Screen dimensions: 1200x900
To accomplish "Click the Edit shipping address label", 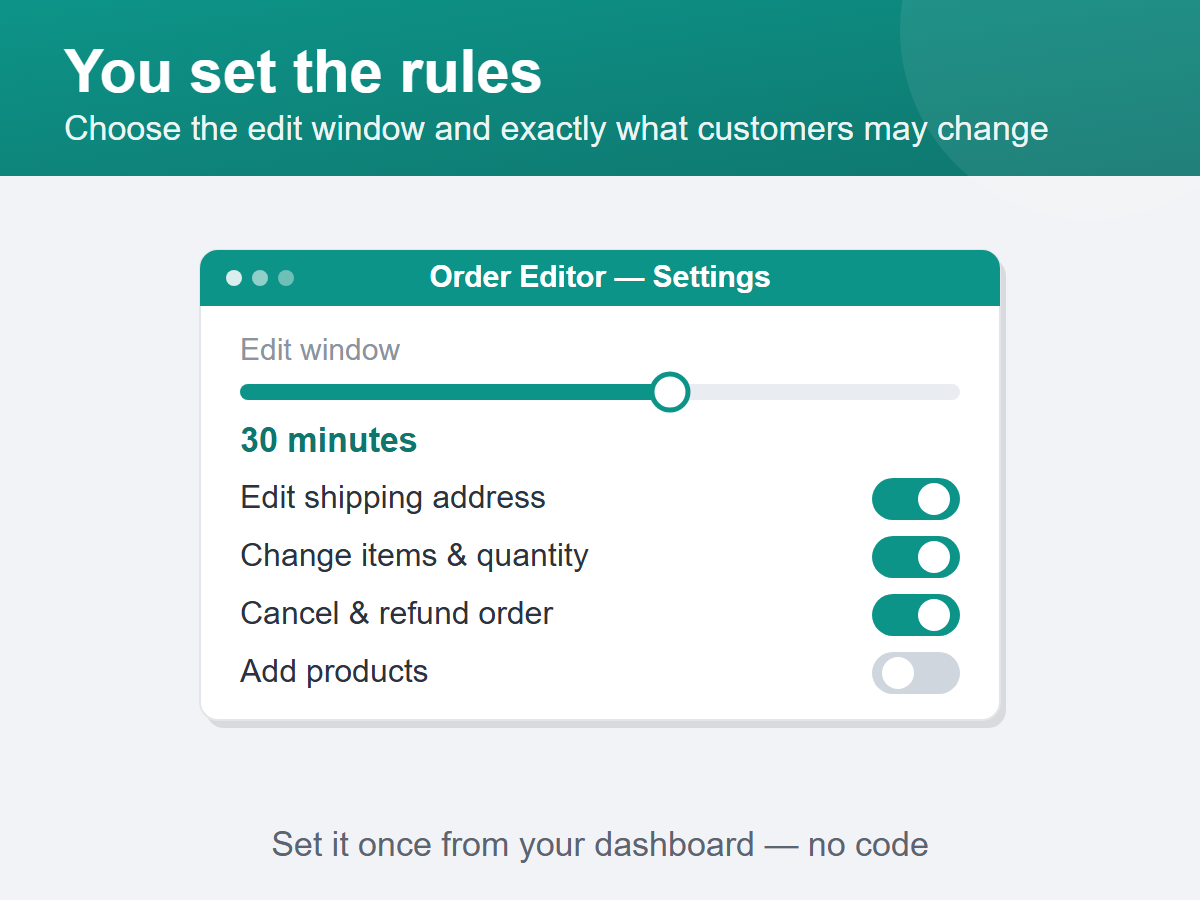I will [393, 498].
